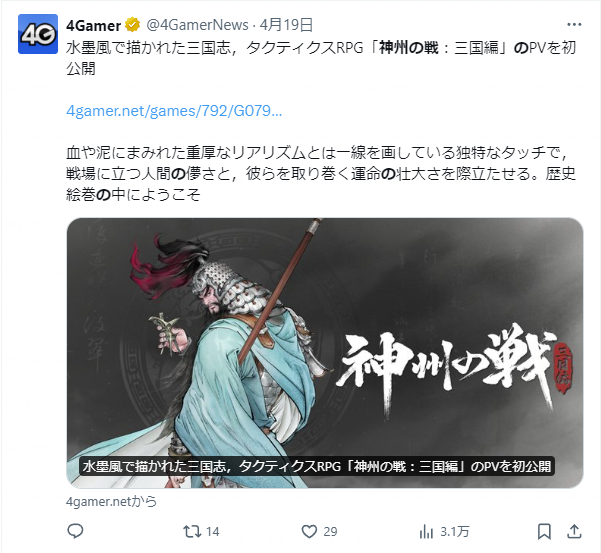
Task: Click the repost count 14
Action: (213, 532)
